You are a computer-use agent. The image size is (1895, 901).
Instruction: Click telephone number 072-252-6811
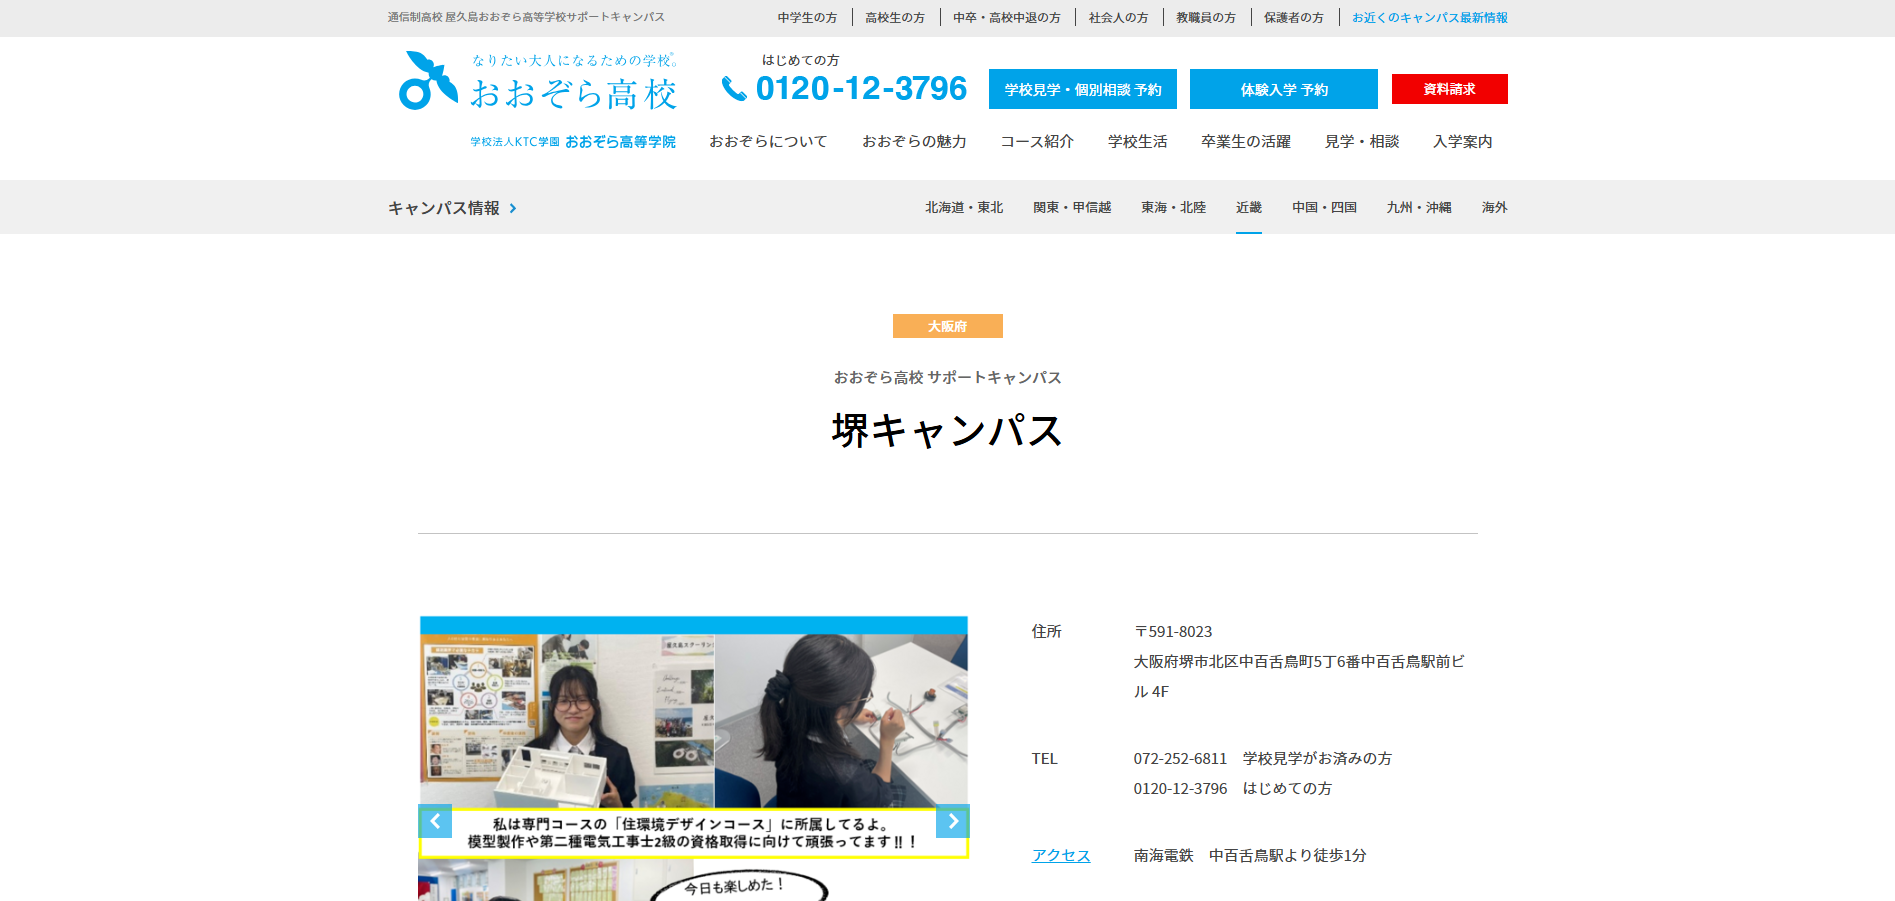1180,759
